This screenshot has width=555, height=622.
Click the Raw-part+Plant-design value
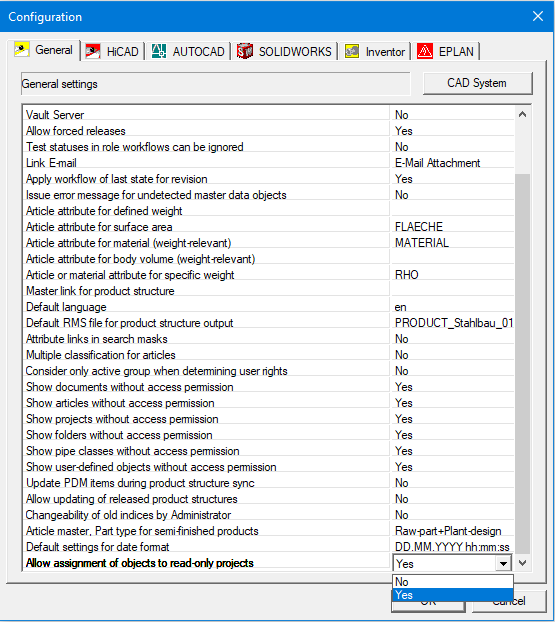[x=448, y=531]
